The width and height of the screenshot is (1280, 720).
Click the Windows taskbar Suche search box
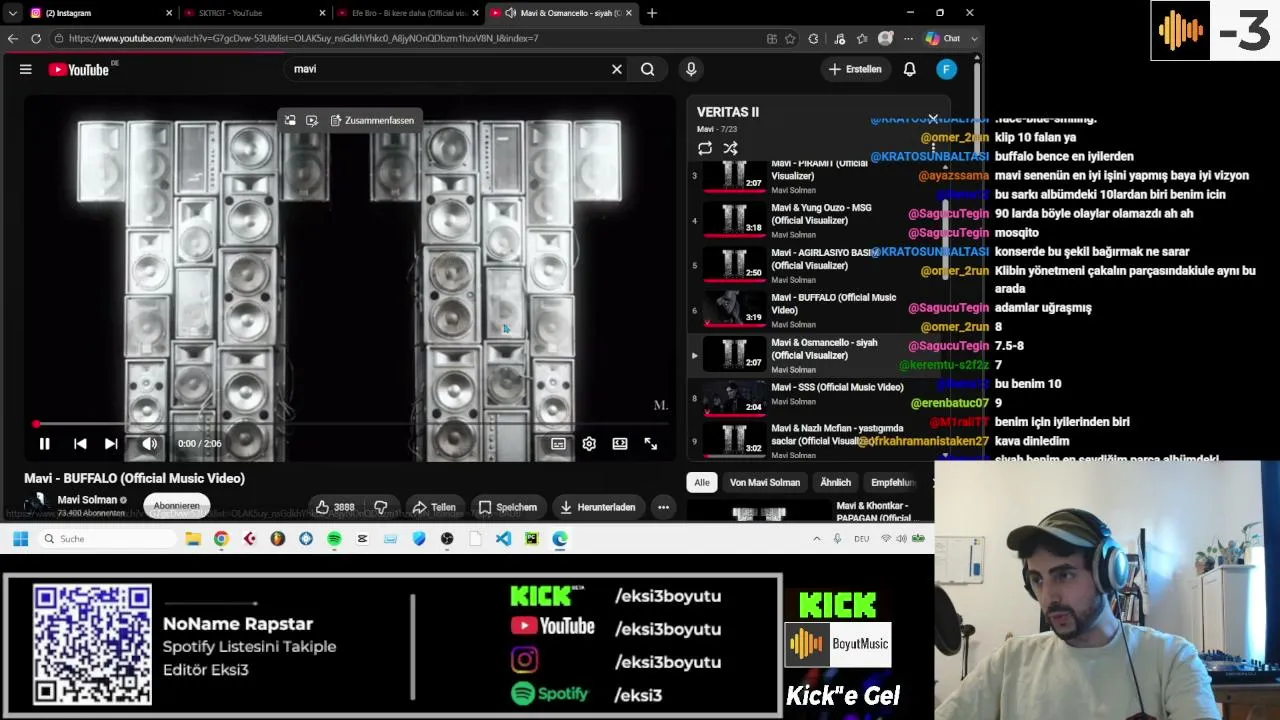[108, 539]
